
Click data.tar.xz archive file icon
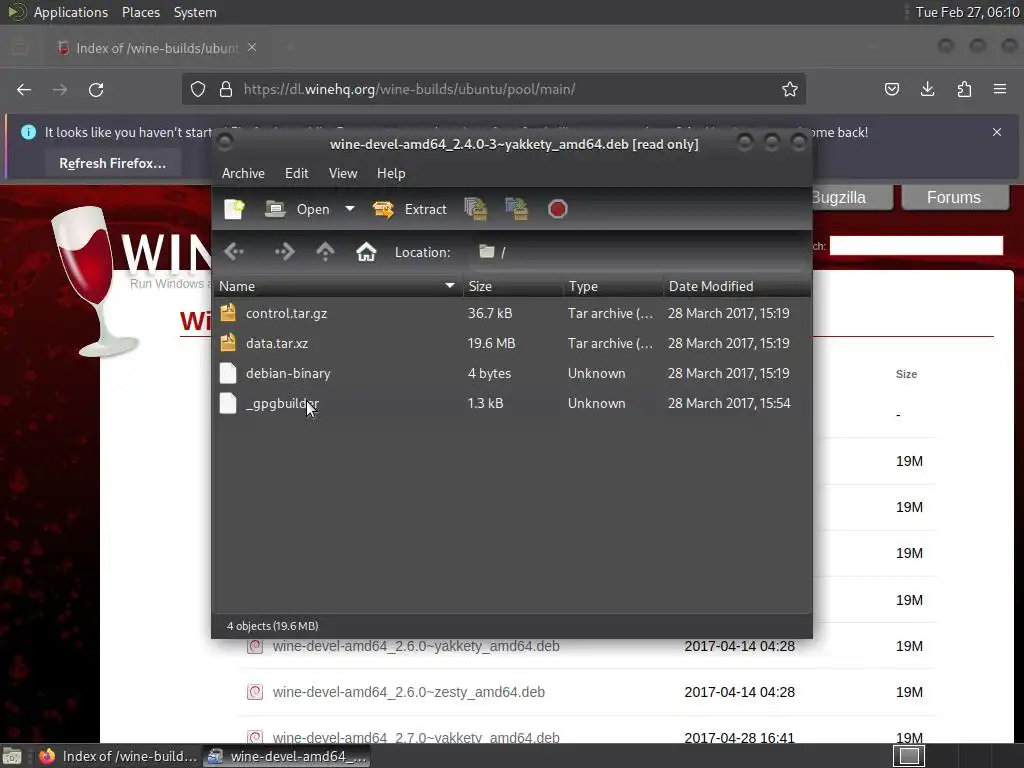(x=228, y=343)
